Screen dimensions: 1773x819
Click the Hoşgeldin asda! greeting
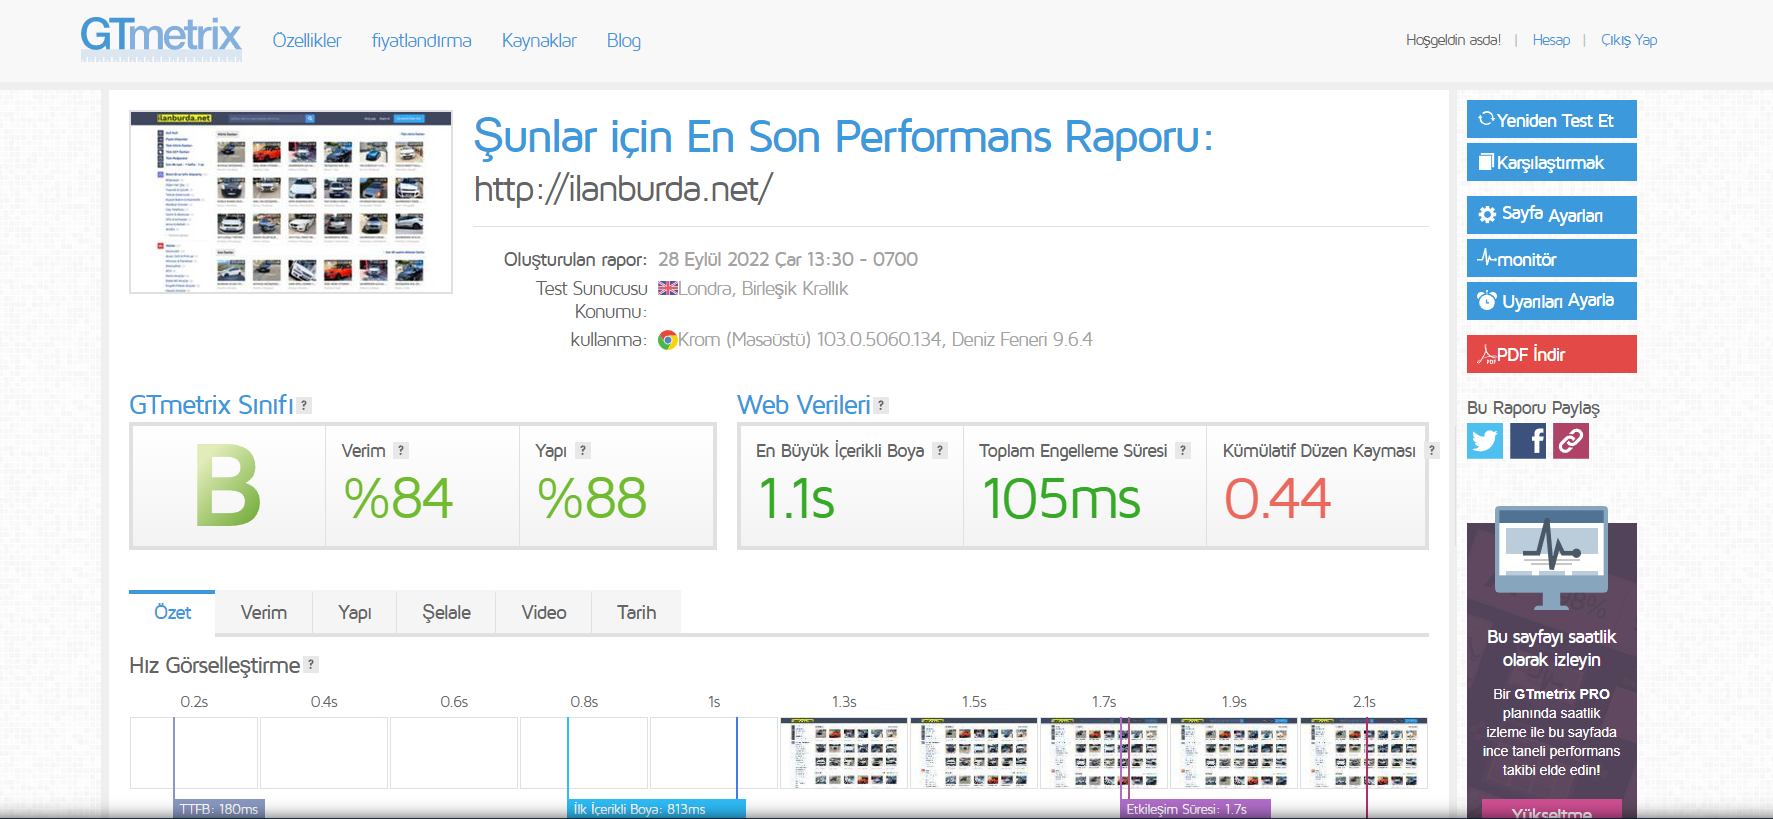(x=1453, y=40)
